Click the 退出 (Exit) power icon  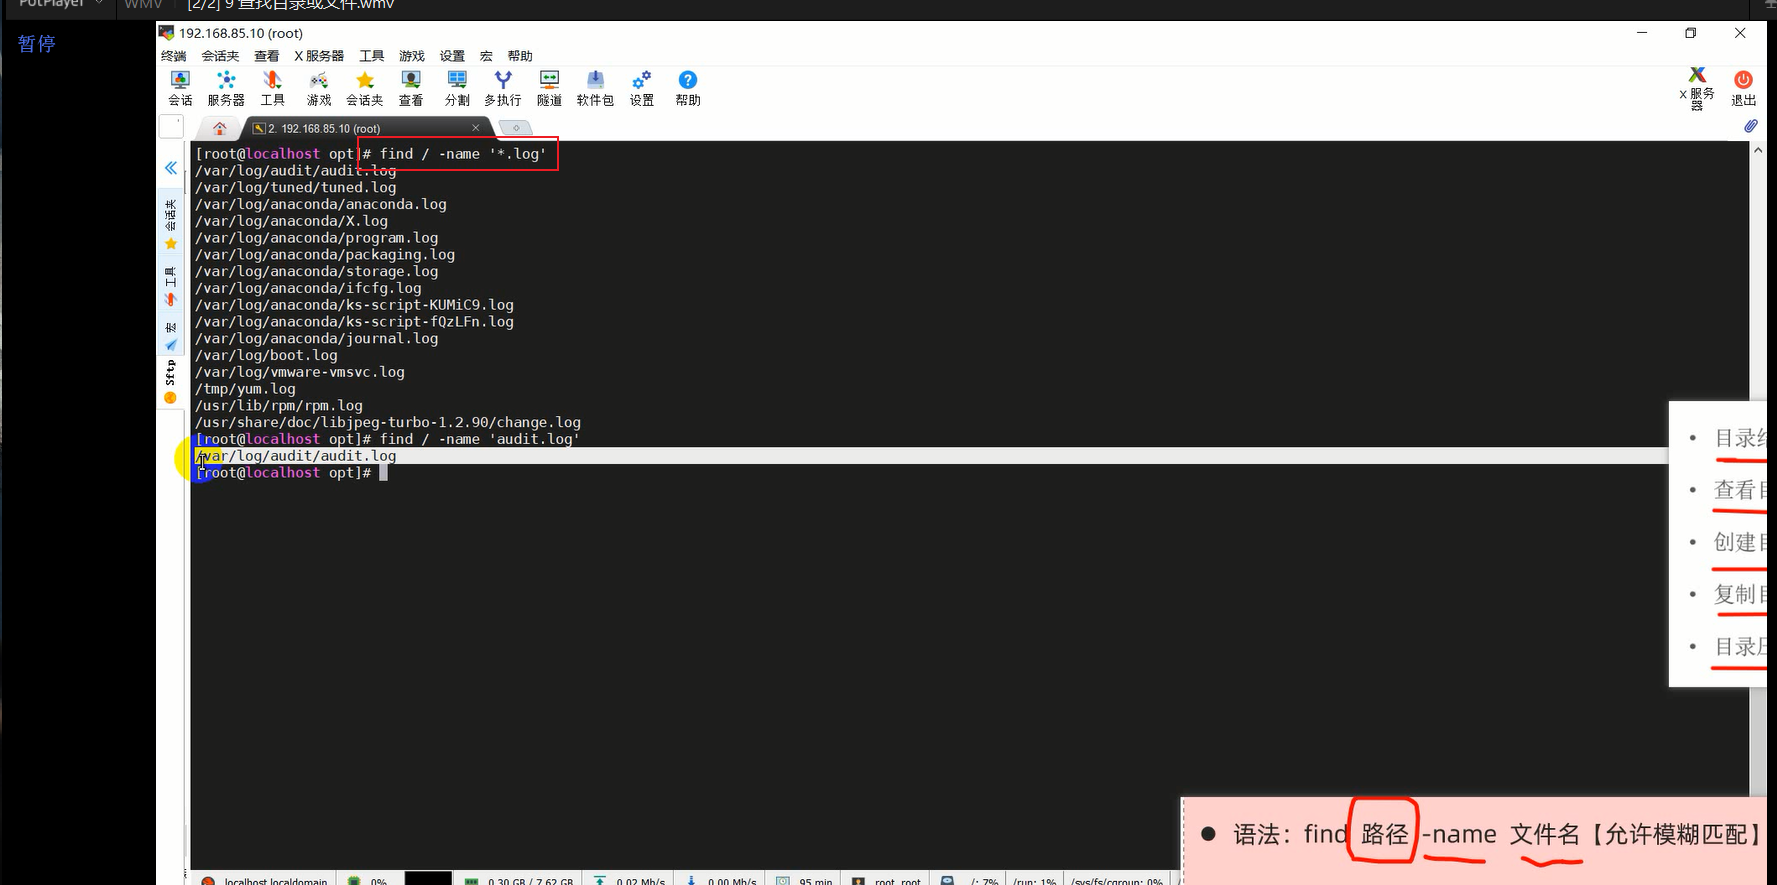point(1744,88)
